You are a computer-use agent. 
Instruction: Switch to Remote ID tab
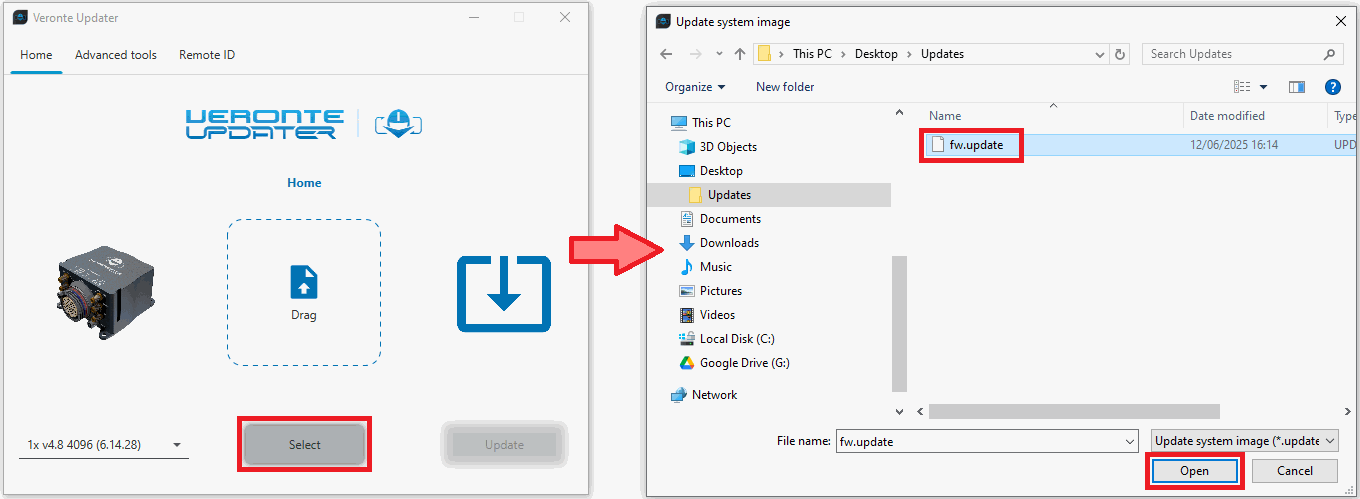coord(207,55)
